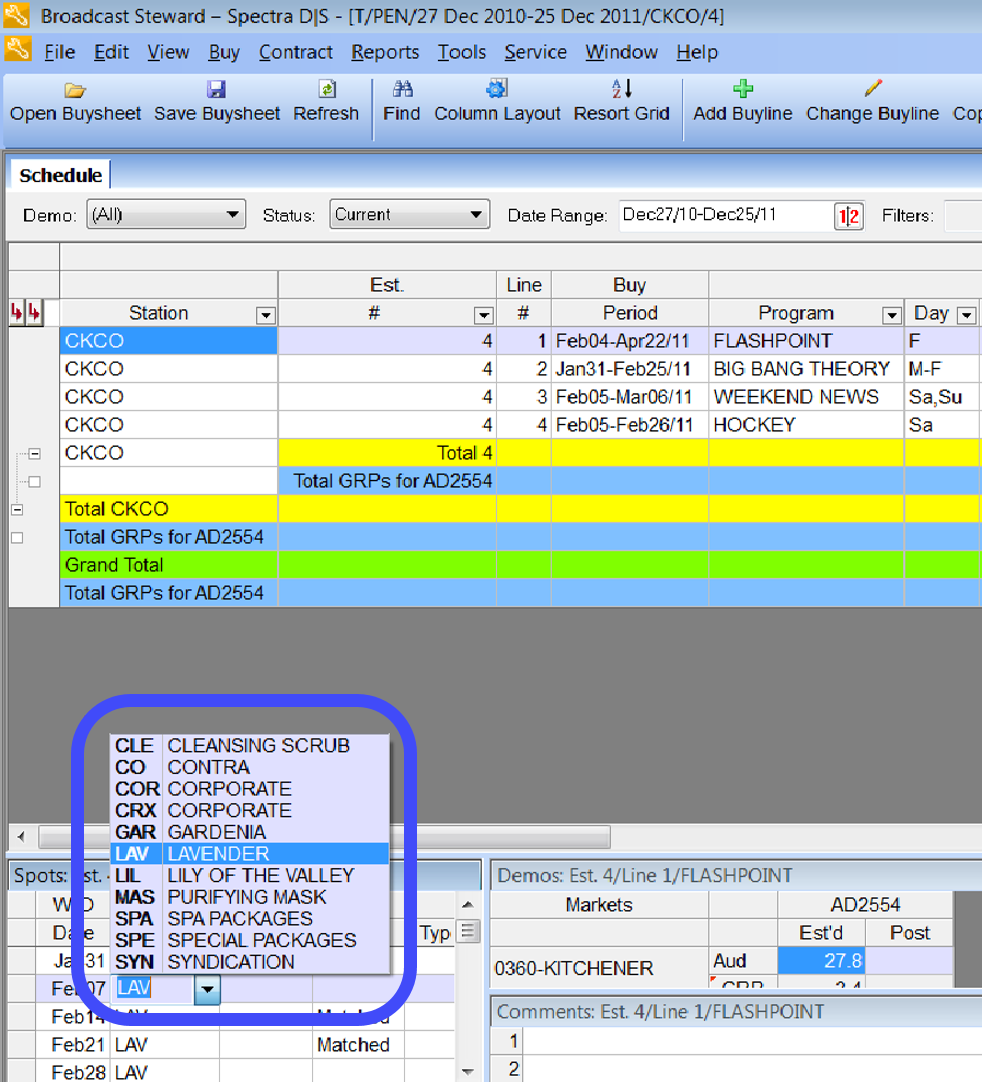982x1082 pixels.
Task: Open the Help menu
Action: [697, 52]
